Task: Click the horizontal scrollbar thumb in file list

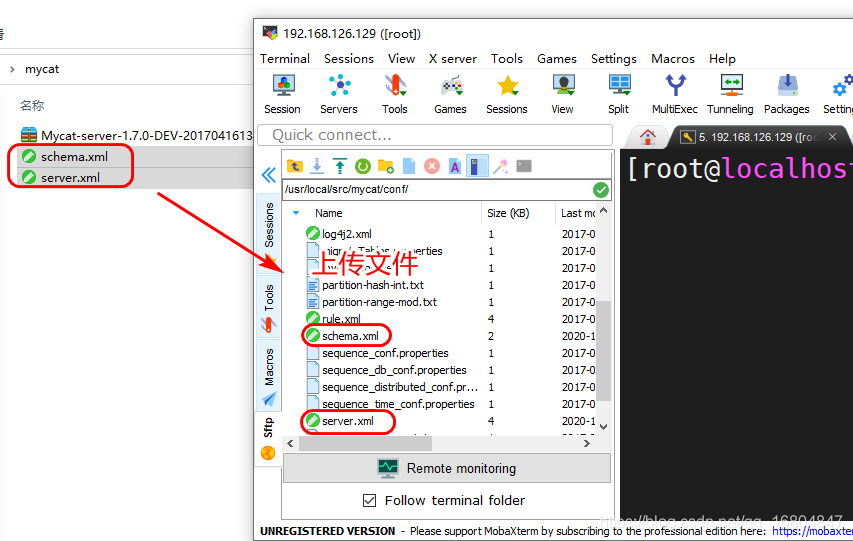Action: [365, 444]
